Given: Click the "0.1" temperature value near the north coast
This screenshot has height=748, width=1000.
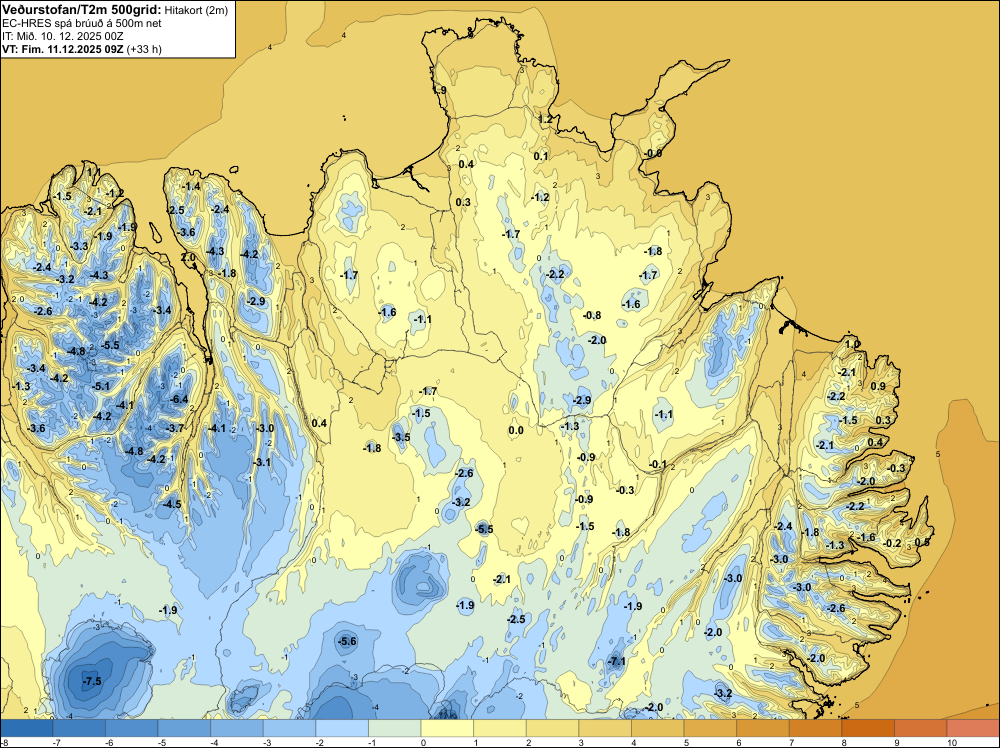Looking at the screenshot, I should point(541,156).
